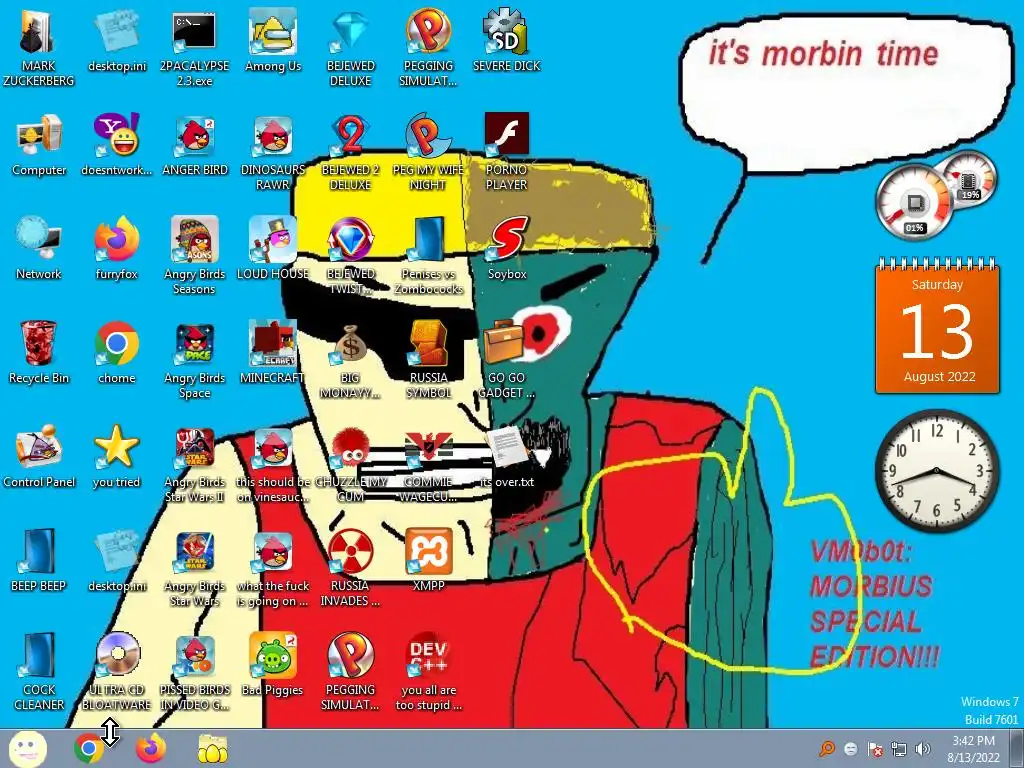Viewport: 1024px width, 768px height.
Task: Open the 'its over.txt' text file
Action: [507, 447]
